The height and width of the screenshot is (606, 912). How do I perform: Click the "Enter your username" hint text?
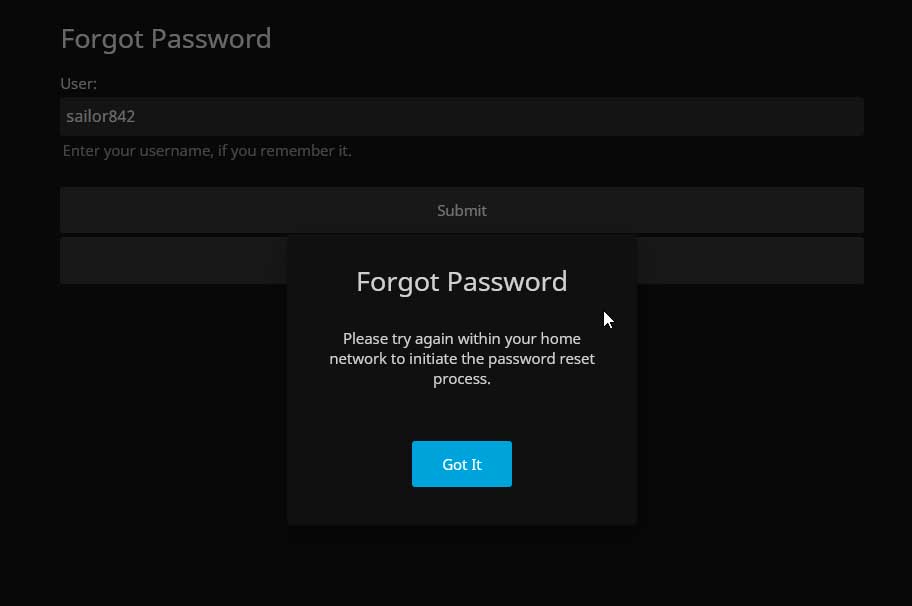(x=207, y=151)
